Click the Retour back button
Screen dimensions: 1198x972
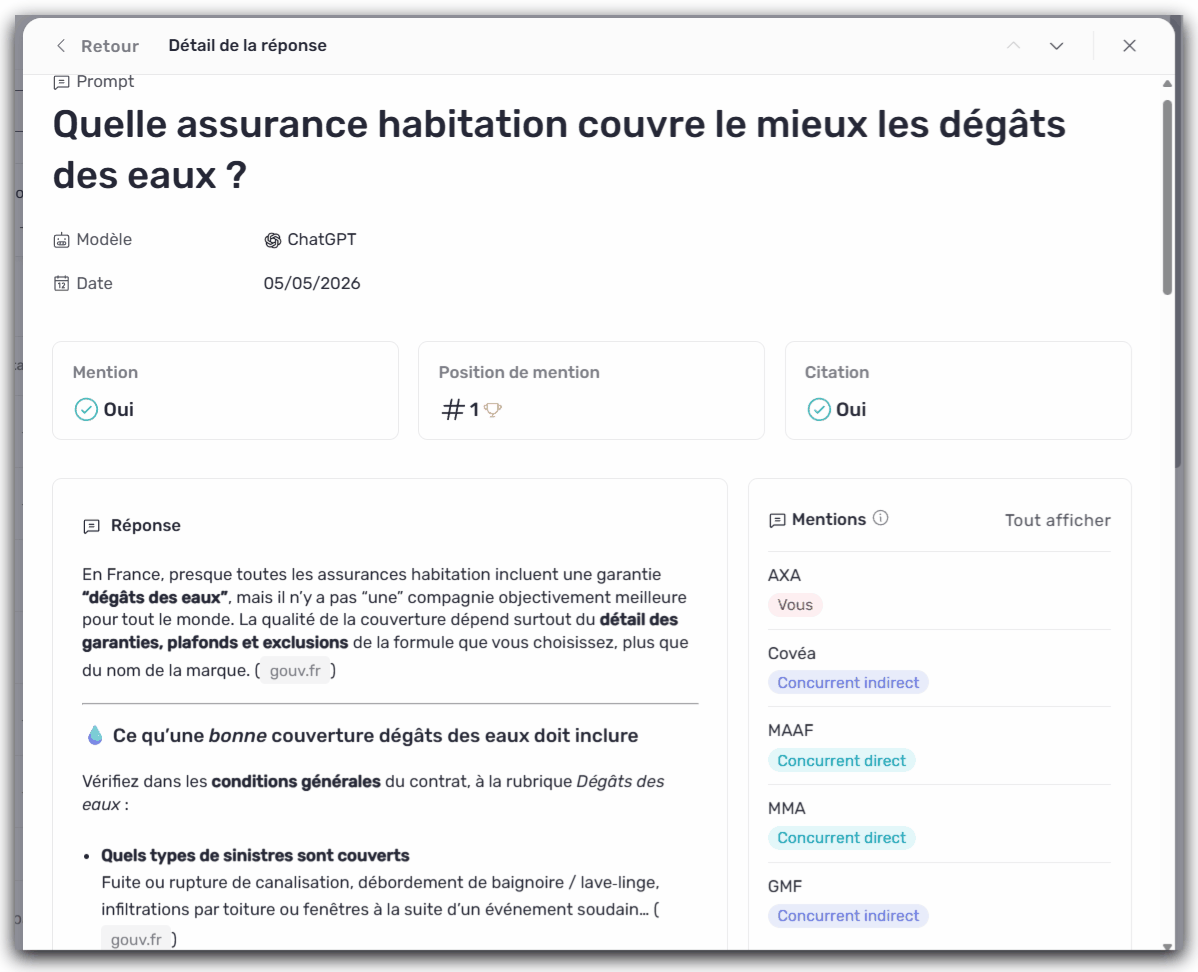(97, 46)
